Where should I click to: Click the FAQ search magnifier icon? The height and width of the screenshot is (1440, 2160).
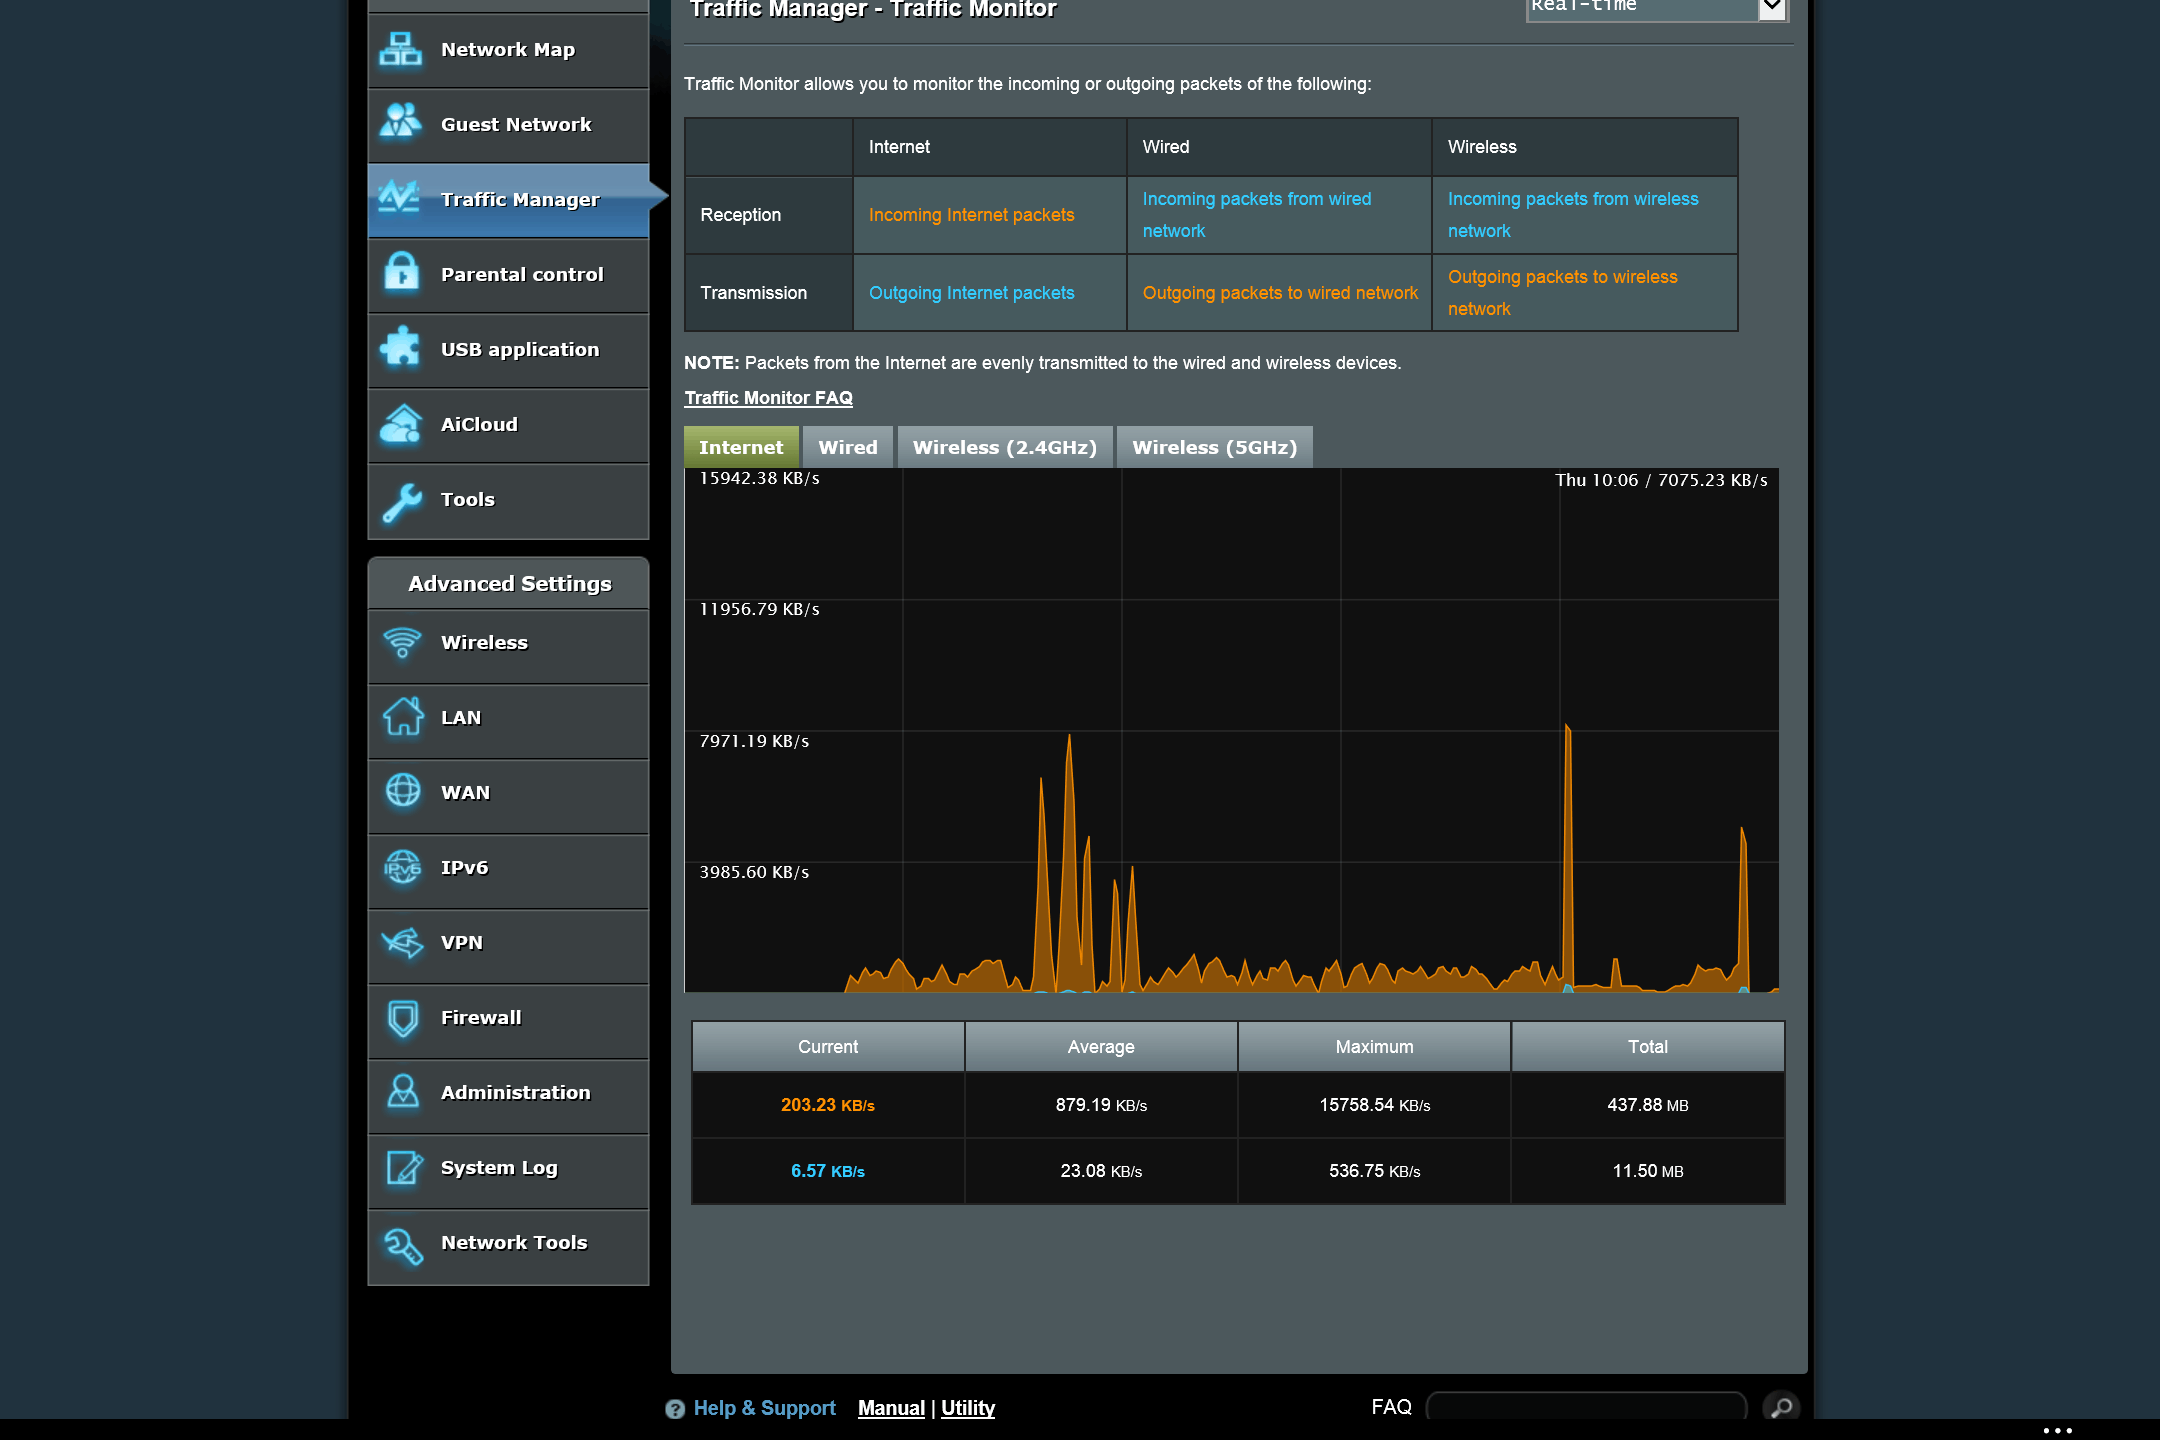pyautogui.click(x=1781, y=1408)
